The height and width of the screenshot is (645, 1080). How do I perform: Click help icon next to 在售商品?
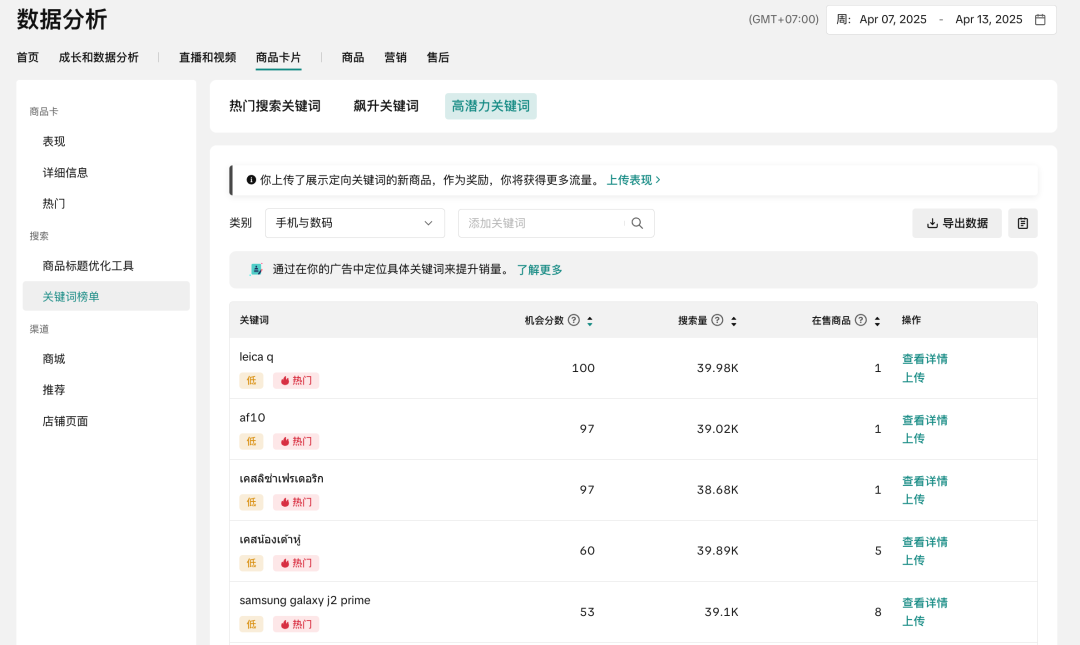(x=861, y=320)
